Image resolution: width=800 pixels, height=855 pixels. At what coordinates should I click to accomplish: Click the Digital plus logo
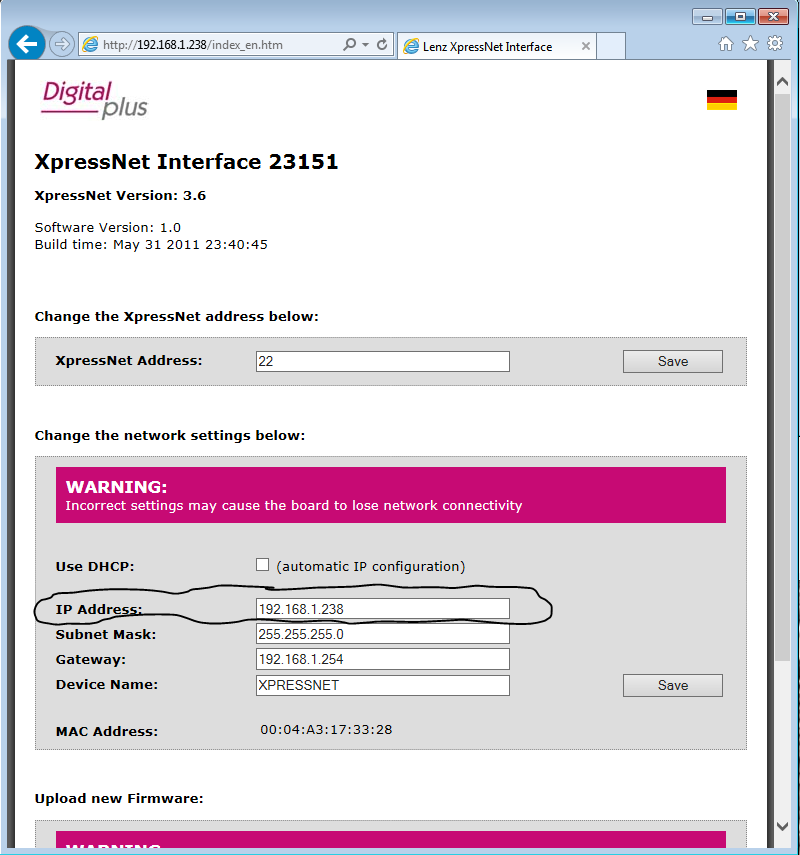94,98
